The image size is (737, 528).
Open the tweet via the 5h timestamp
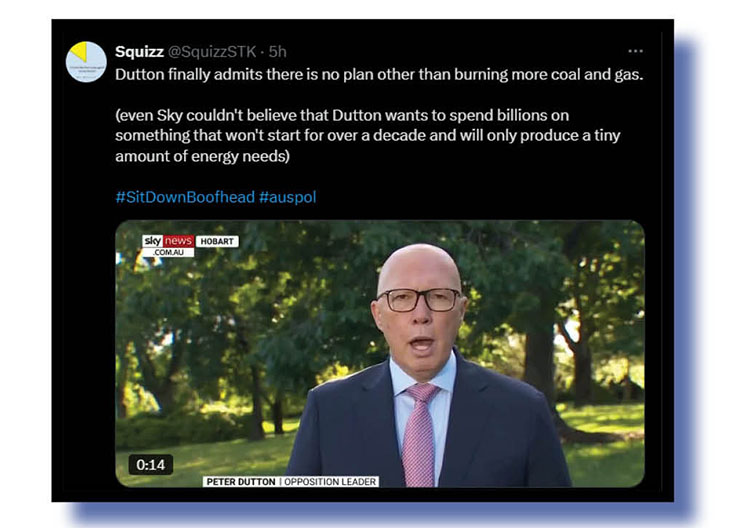[x=277, y=52]
